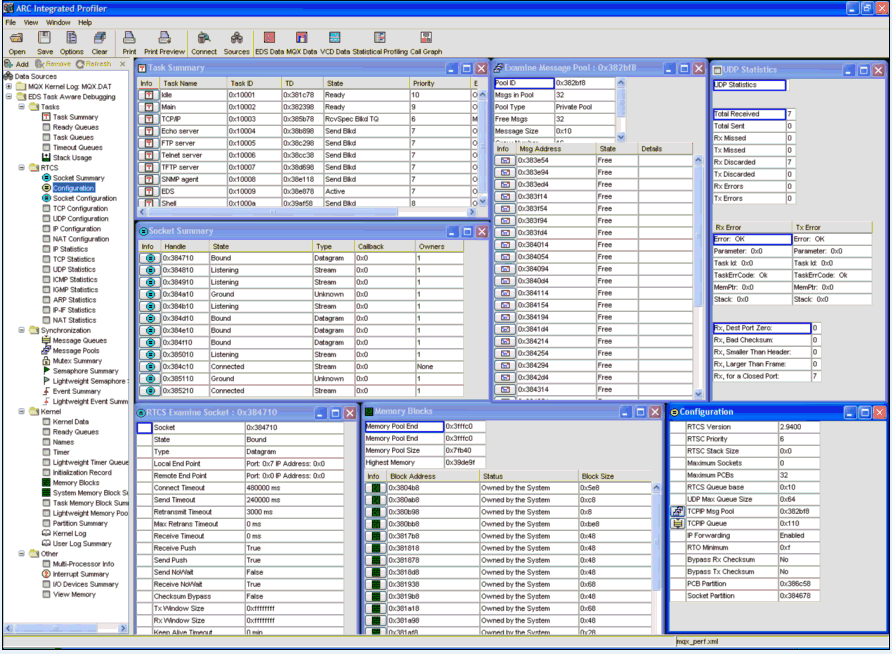
Task: Click the info icon for TCPIP Msg Pool
Action: [677, 511]
